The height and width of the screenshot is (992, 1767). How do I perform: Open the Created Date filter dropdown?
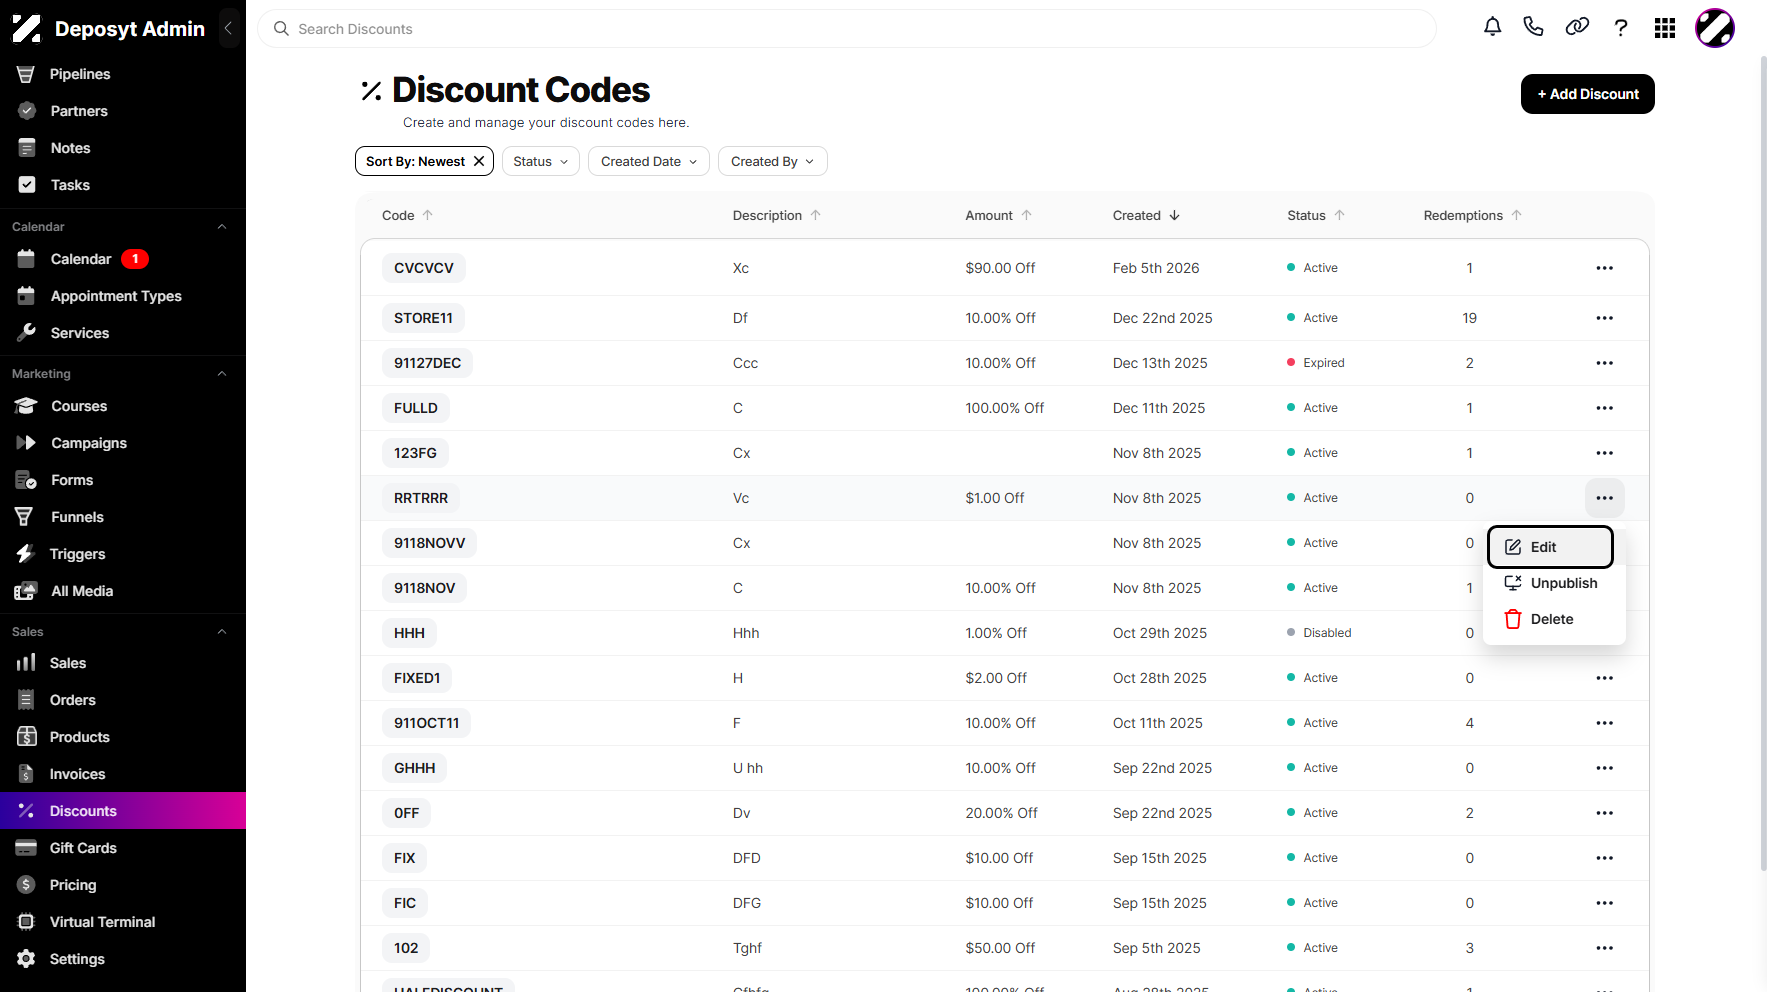coord(649,161)
